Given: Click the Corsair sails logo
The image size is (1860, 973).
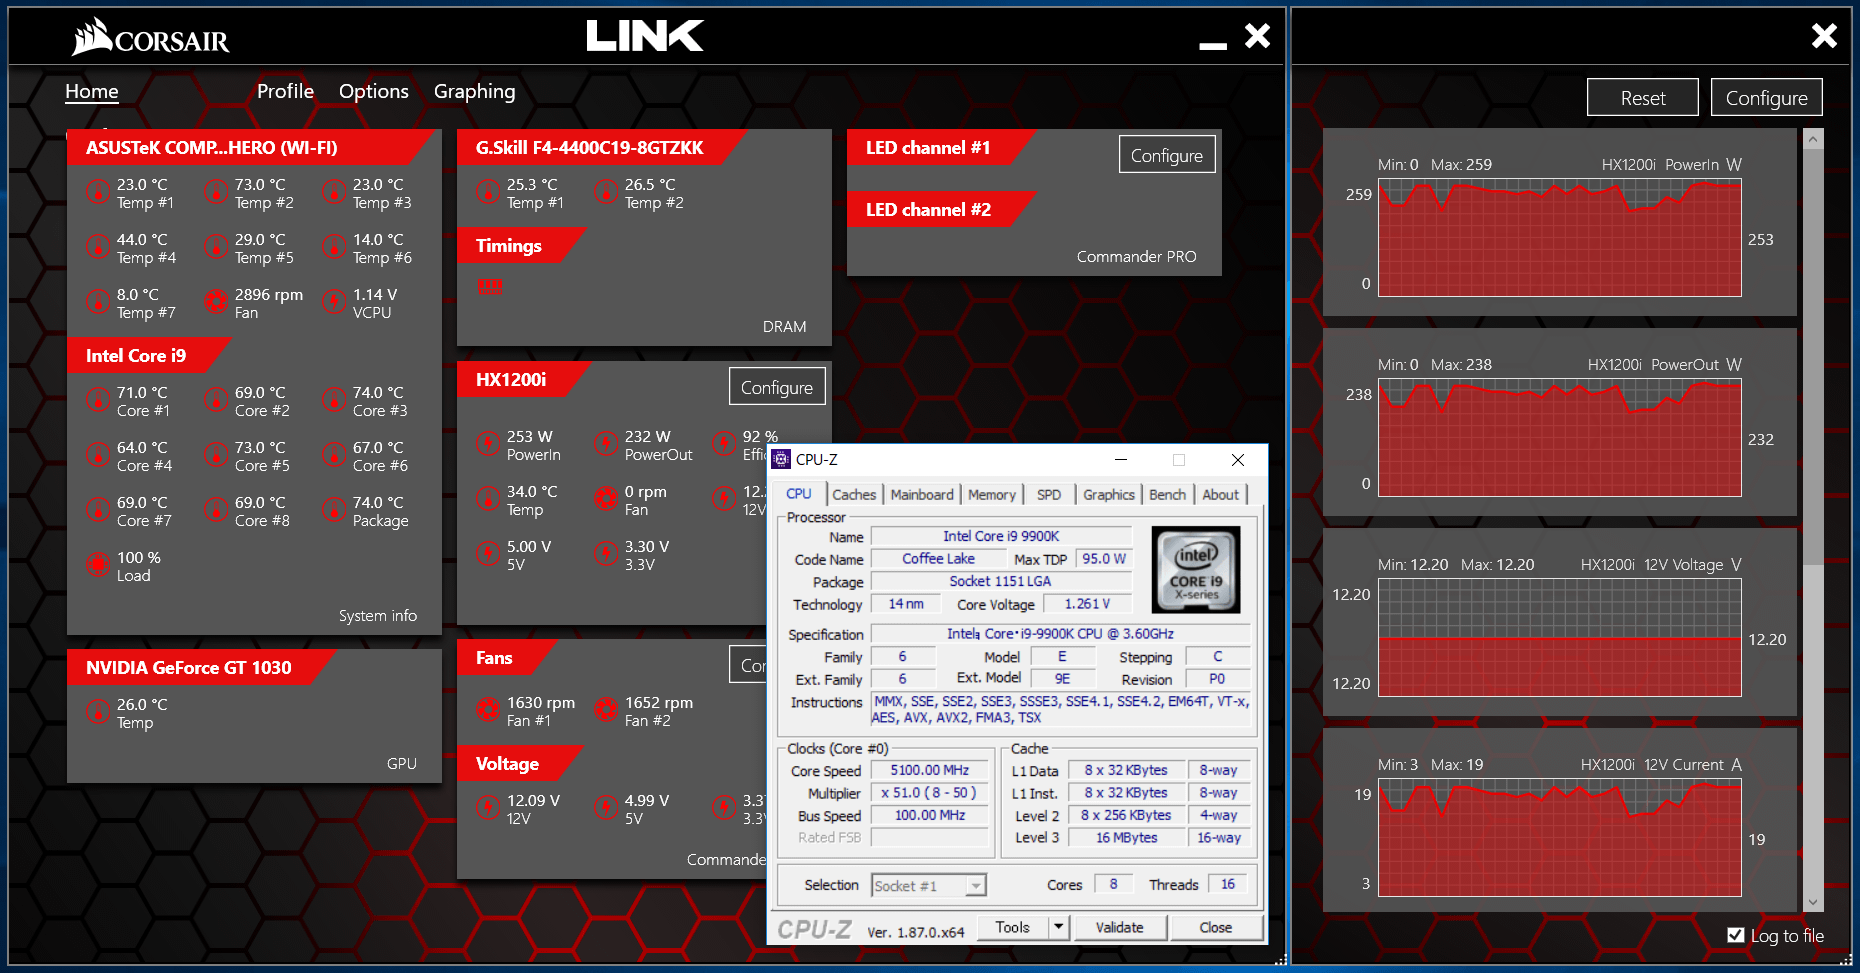Looking at the screenshot, I should [92, 37].
